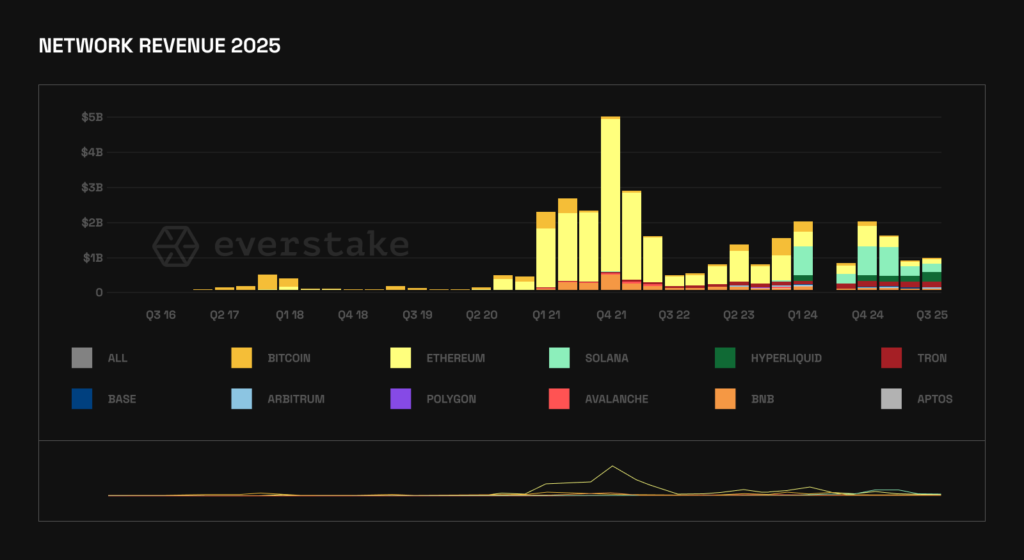Toggle the red Tron legend swatch
Image resolution: width=1024 pixels, height=560 pixels.
click(x=891, y=358)
